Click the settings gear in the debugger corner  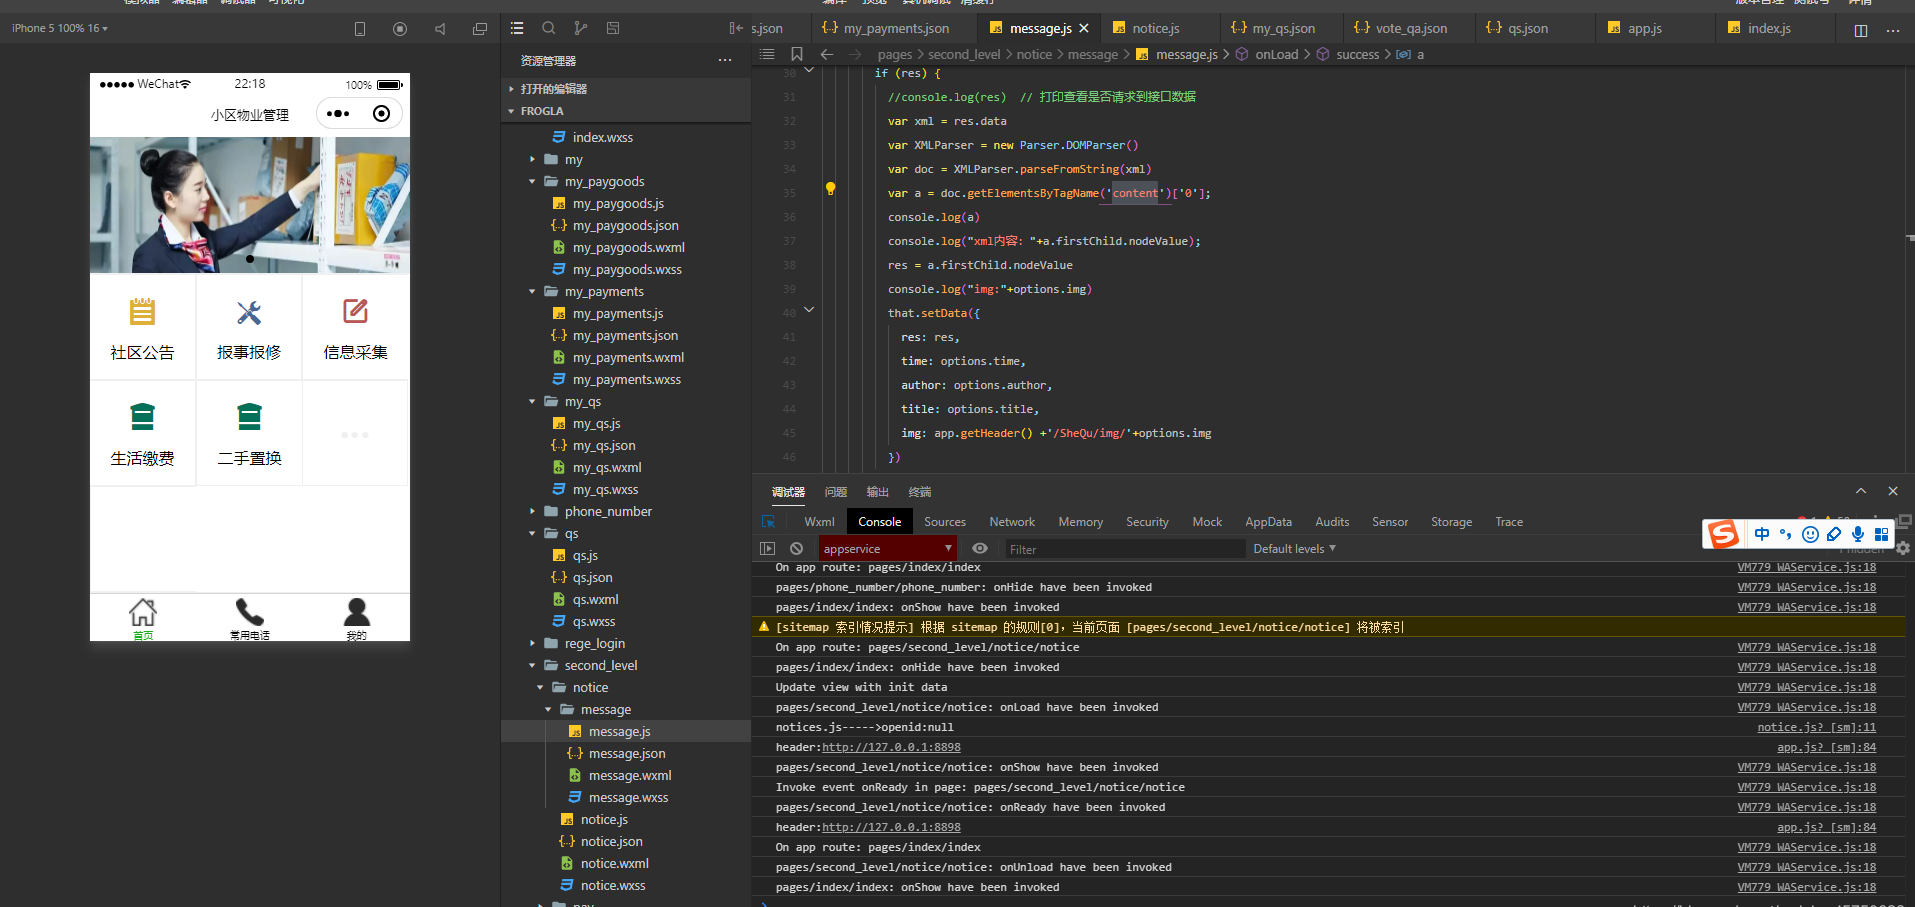pyautogui.click(x=1902, y=549)
